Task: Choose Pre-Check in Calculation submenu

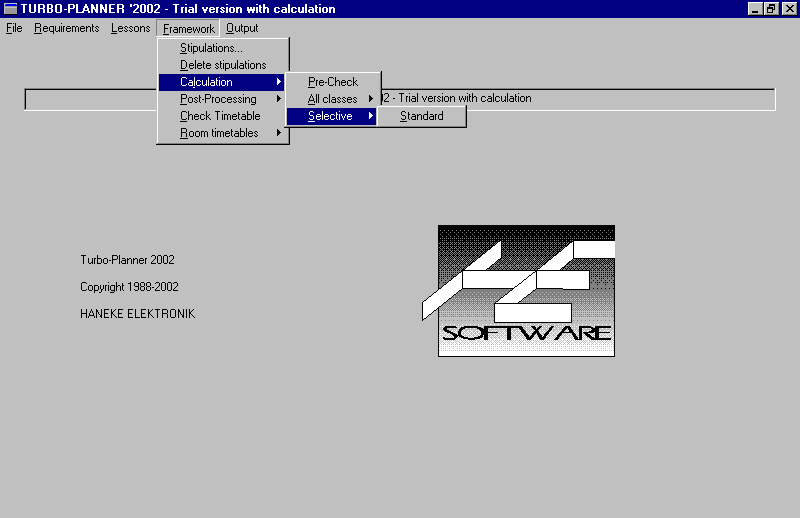Action: [333, 82]
